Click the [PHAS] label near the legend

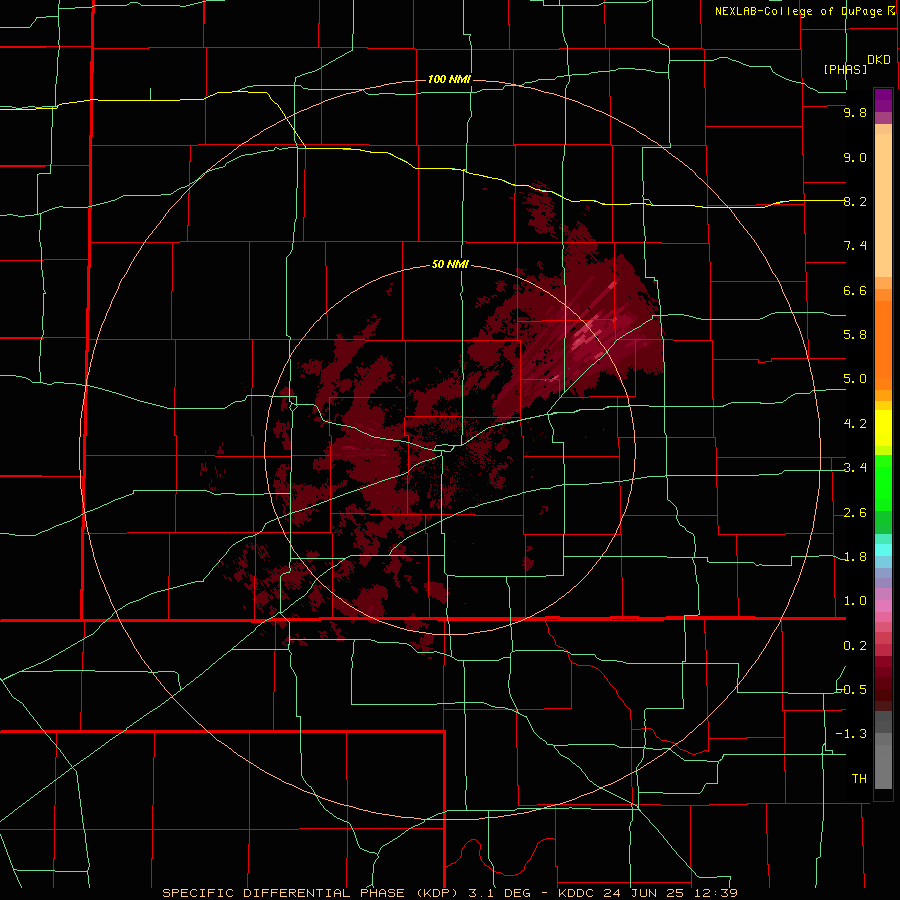point(845,69)
